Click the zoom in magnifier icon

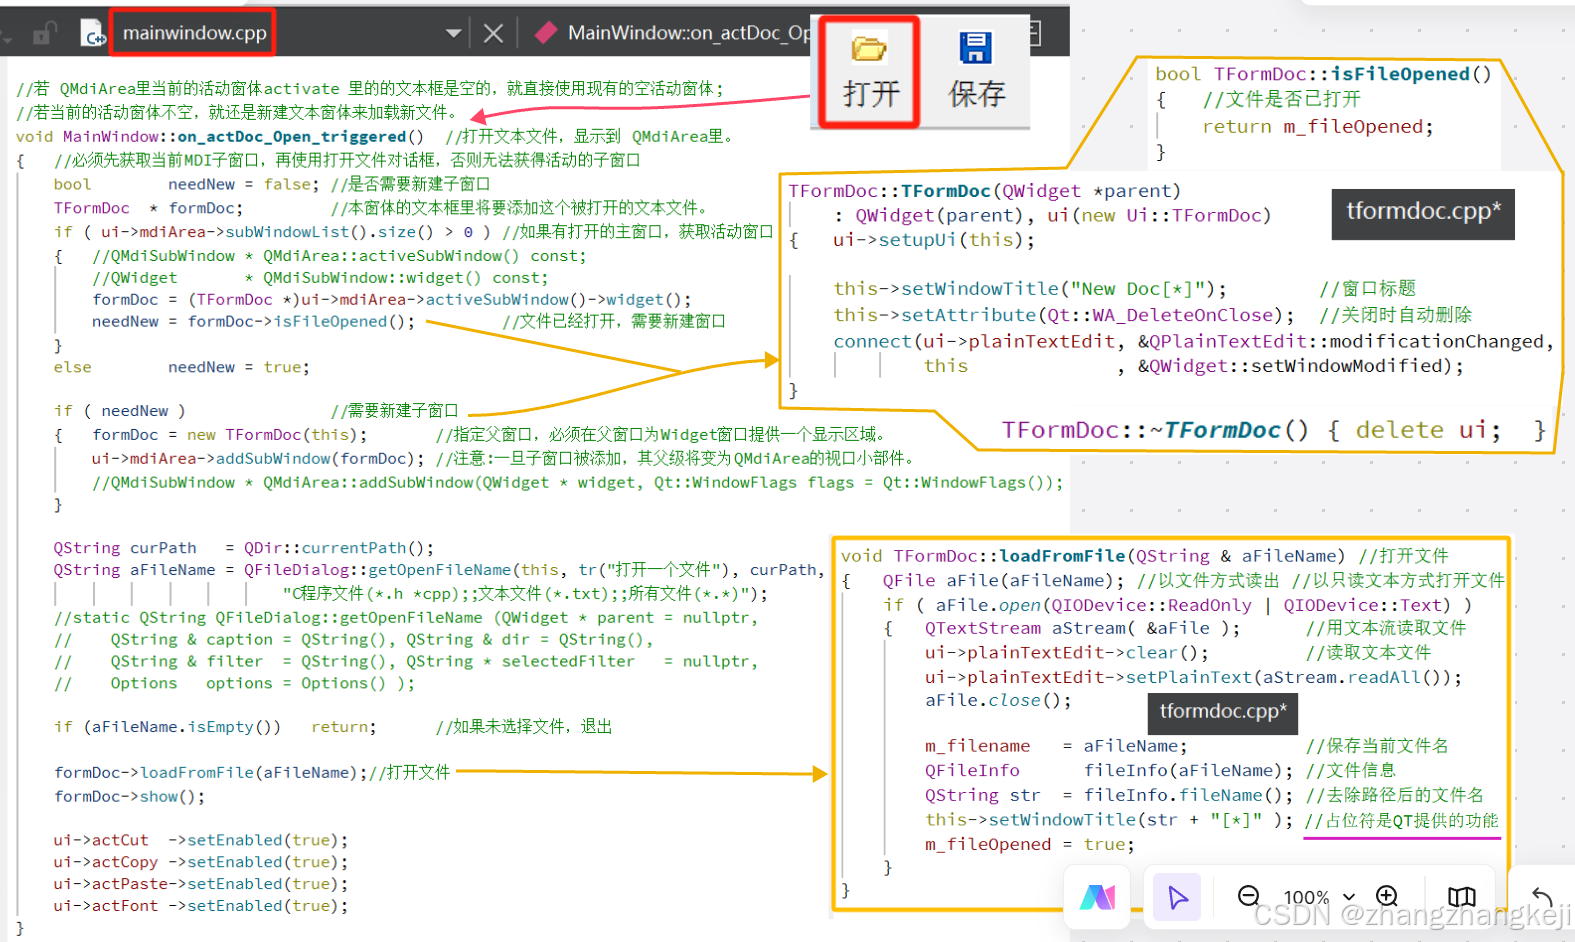point(1387,896)
